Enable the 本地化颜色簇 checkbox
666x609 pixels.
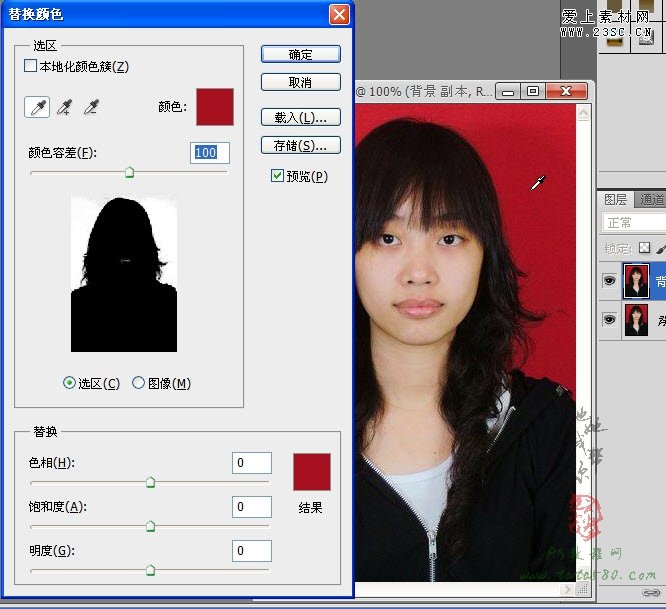coord(30,67)
